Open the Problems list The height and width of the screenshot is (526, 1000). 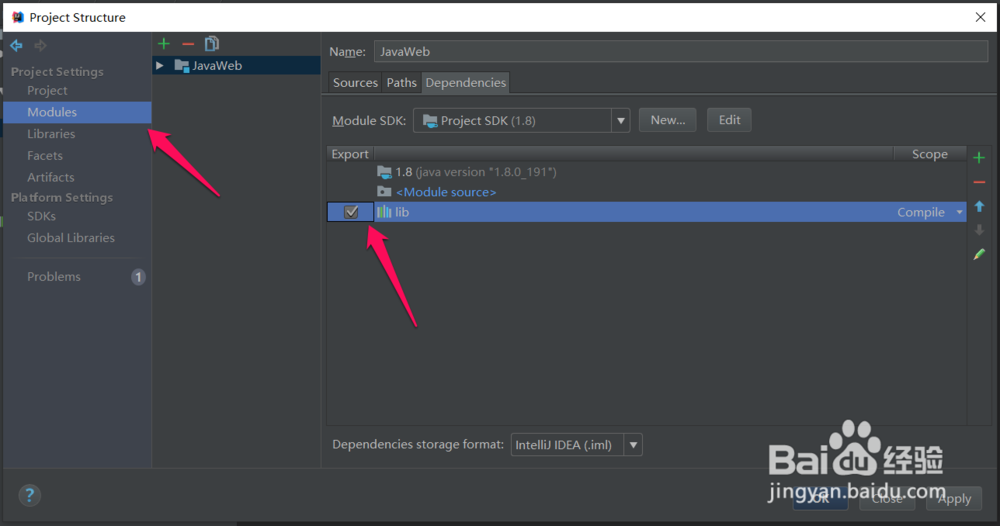pos(54,277)
